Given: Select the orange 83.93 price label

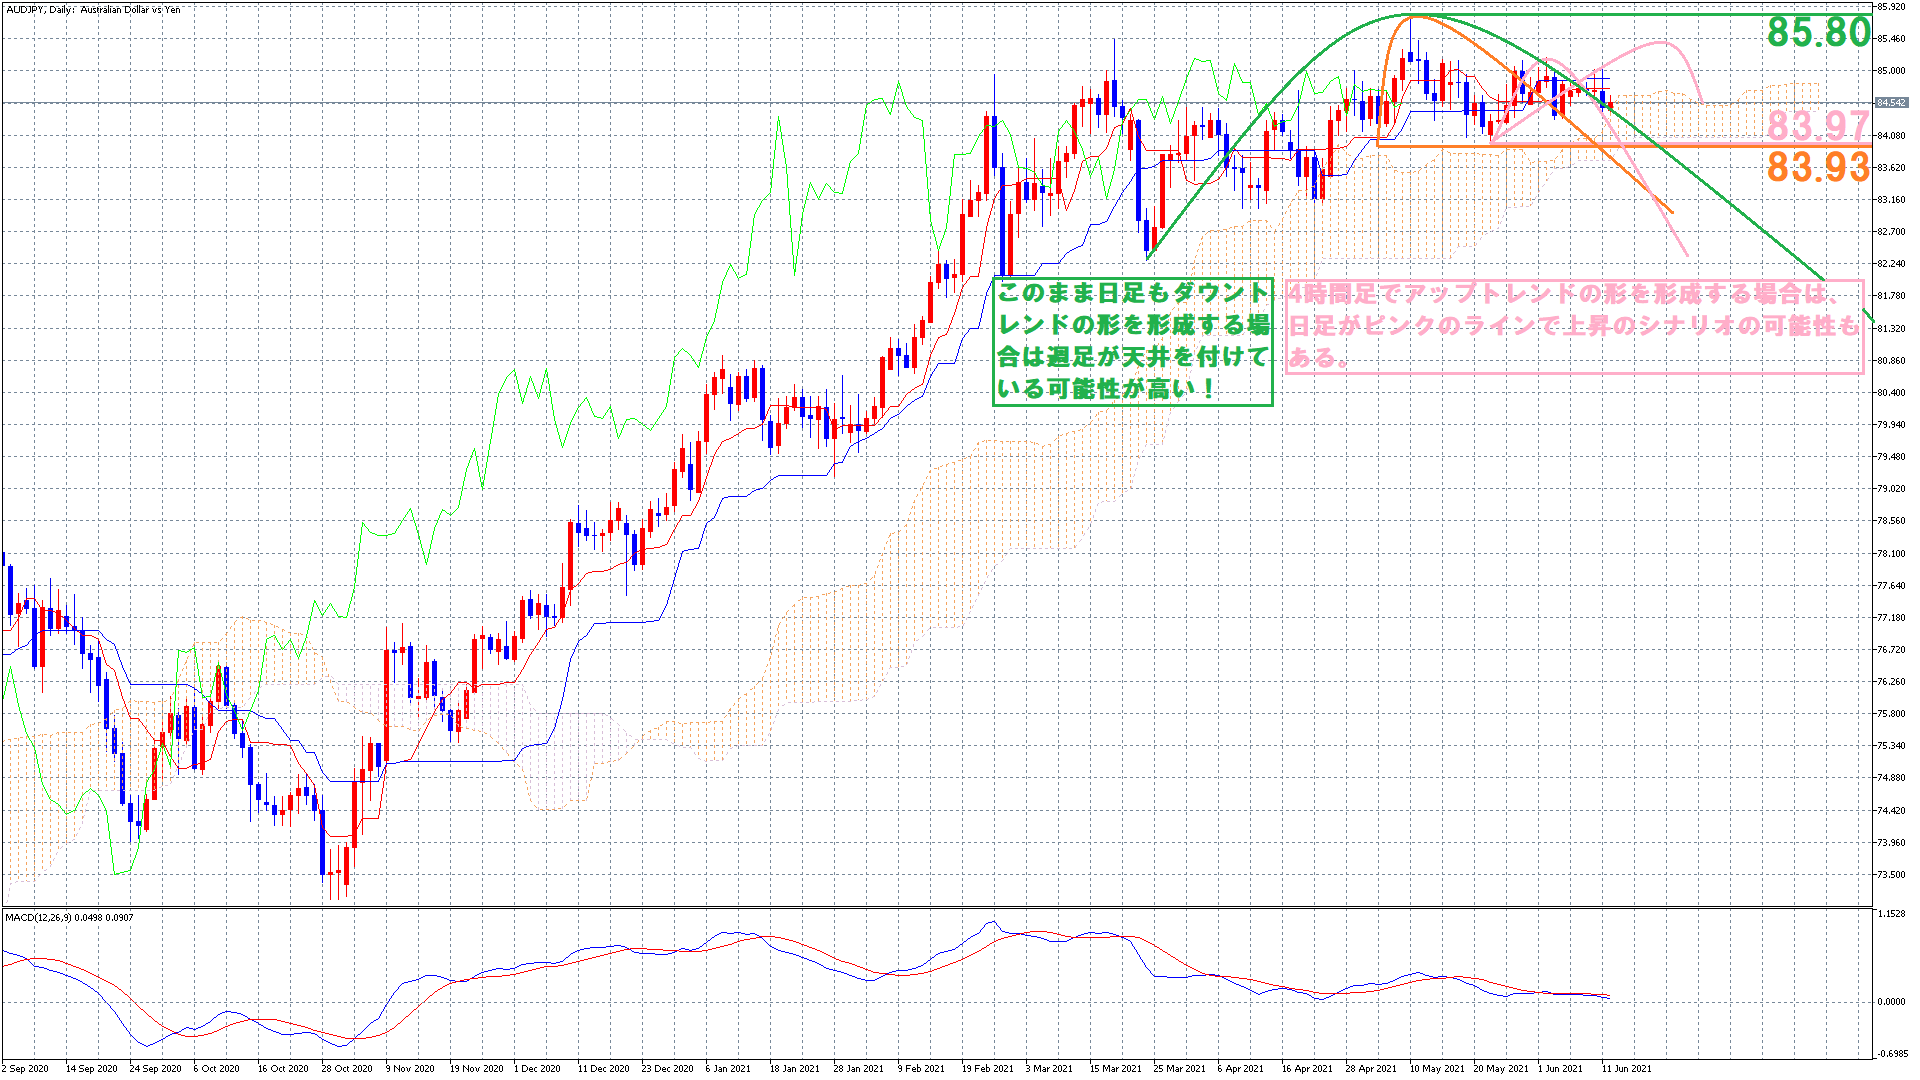Looking at the screenshot, I should (x=1817, y=167).
